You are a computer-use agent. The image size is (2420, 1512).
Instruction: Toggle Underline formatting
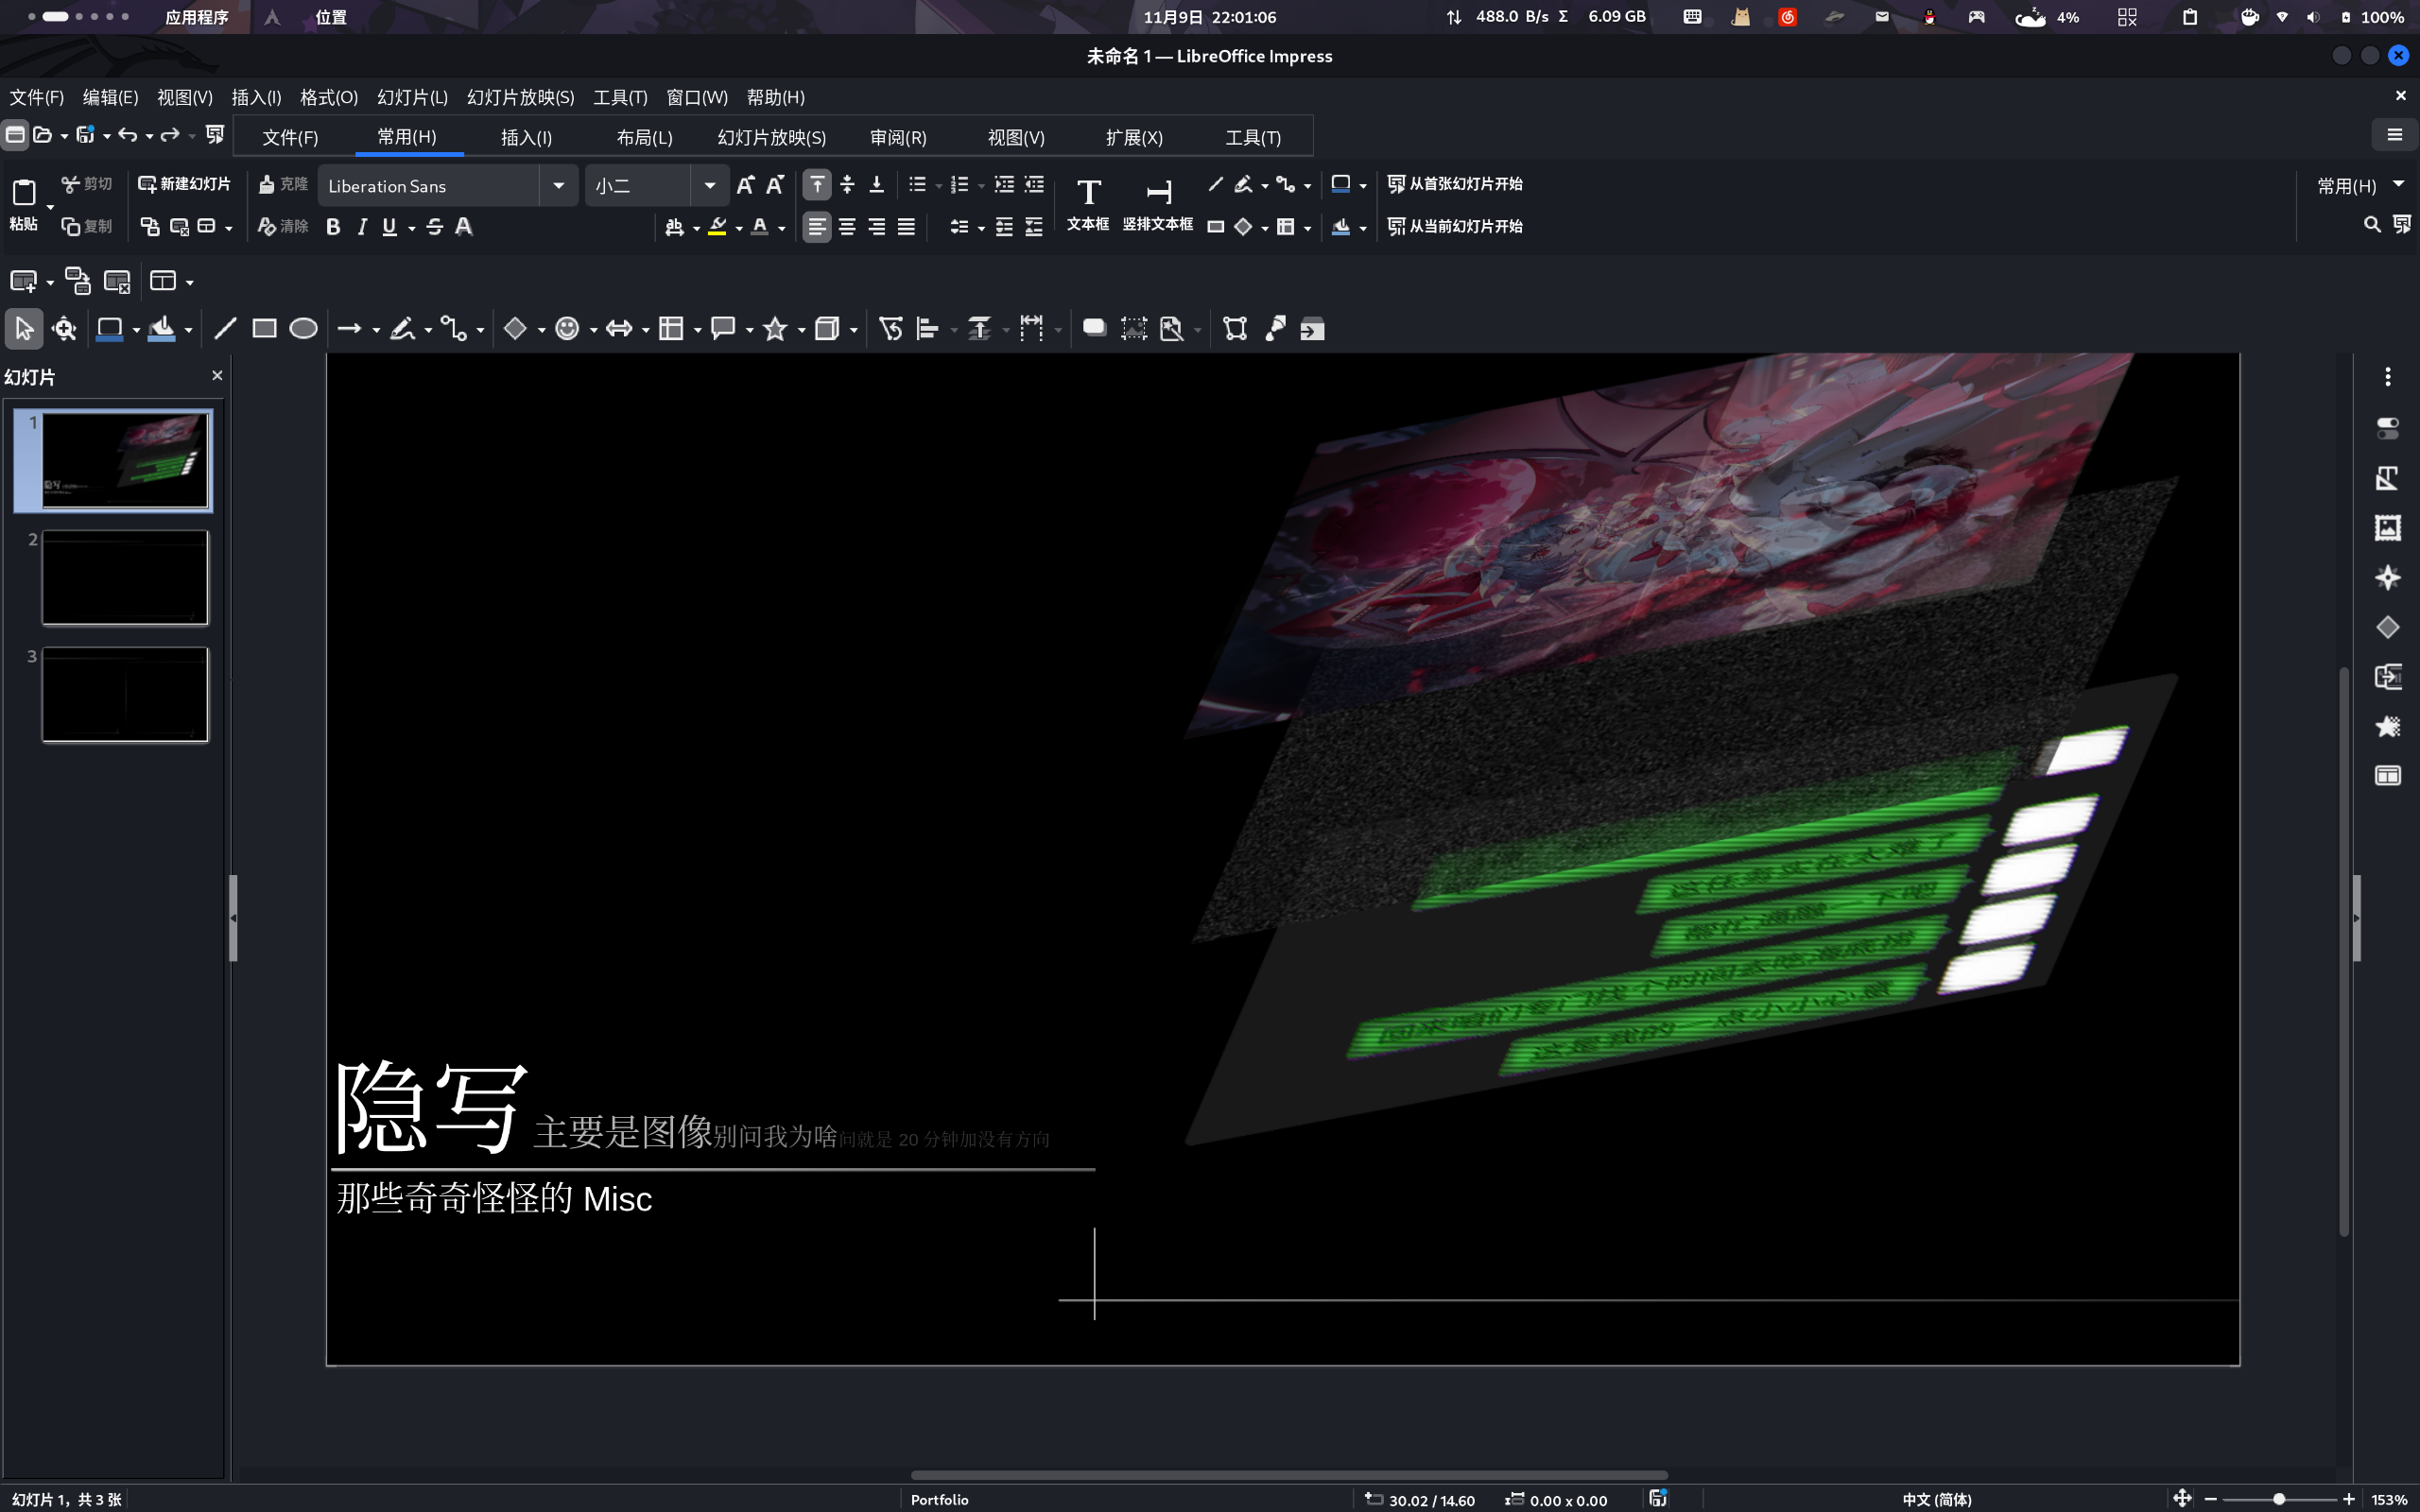tap(390, 227)
